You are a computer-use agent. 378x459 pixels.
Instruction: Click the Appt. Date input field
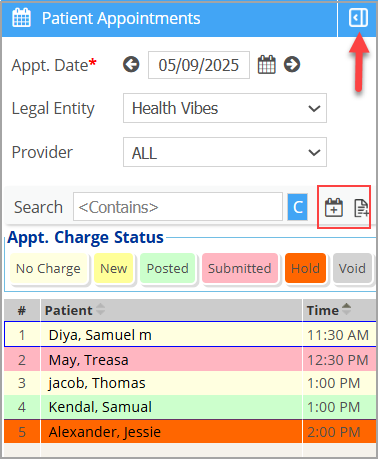click(x=199, y=65)
